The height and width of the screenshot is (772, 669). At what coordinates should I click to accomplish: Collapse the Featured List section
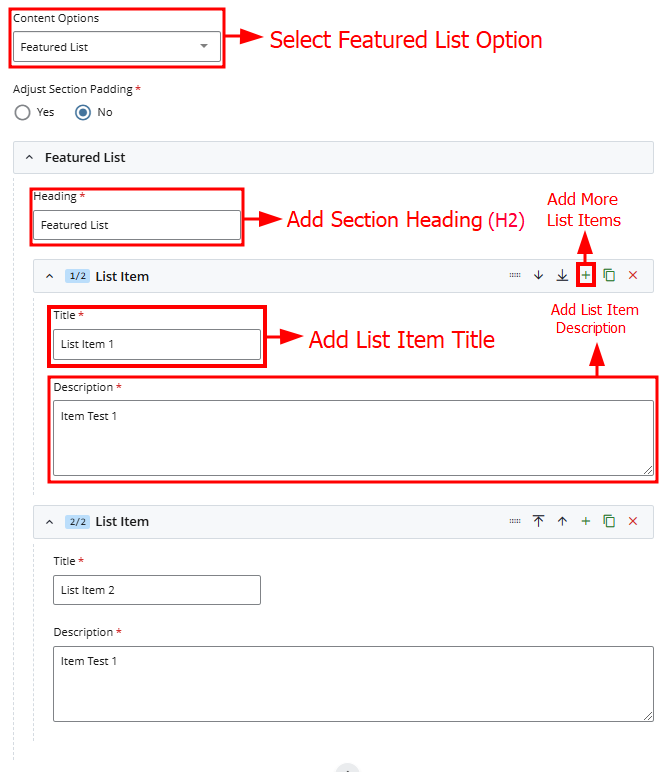coord(29,158)
